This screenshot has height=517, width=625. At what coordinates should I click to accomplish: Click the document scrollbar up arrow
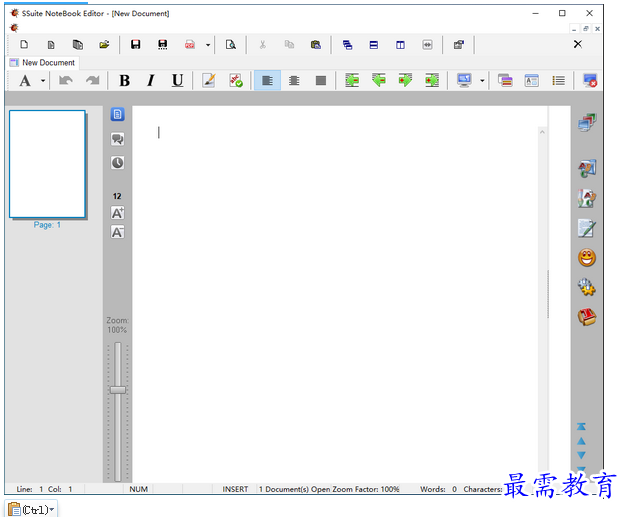pyautogui.click(x=542, y=132)
